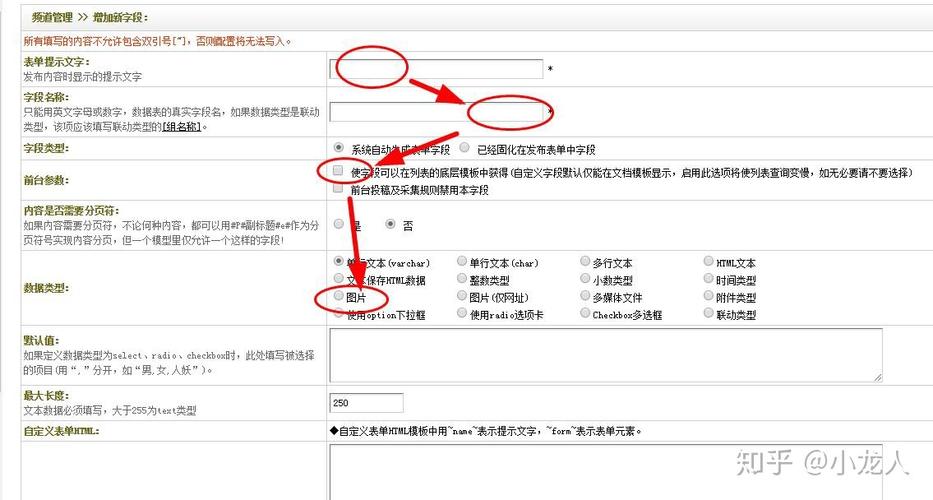The image size is (933, 500).
Task: Click the 自定义表单HTML textarea
Action: pyautogui.click(x=606, y=472)
